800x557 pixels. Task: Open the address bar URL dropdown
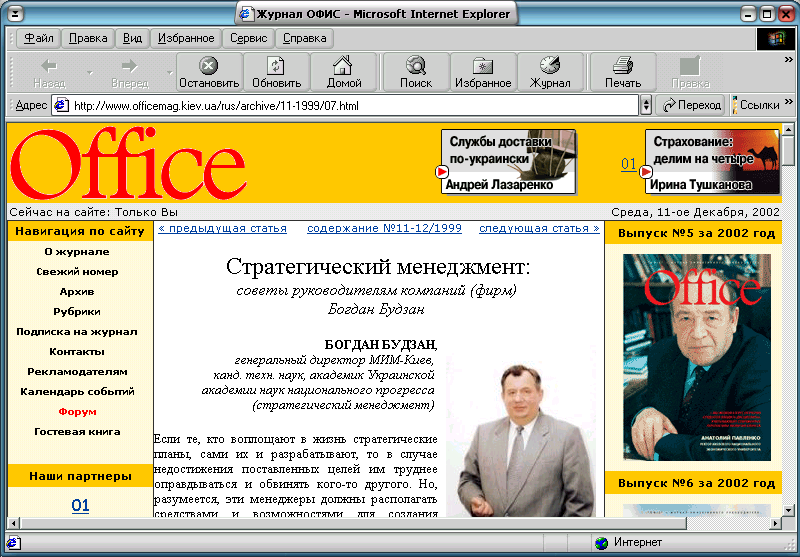[x=645, y=105]
